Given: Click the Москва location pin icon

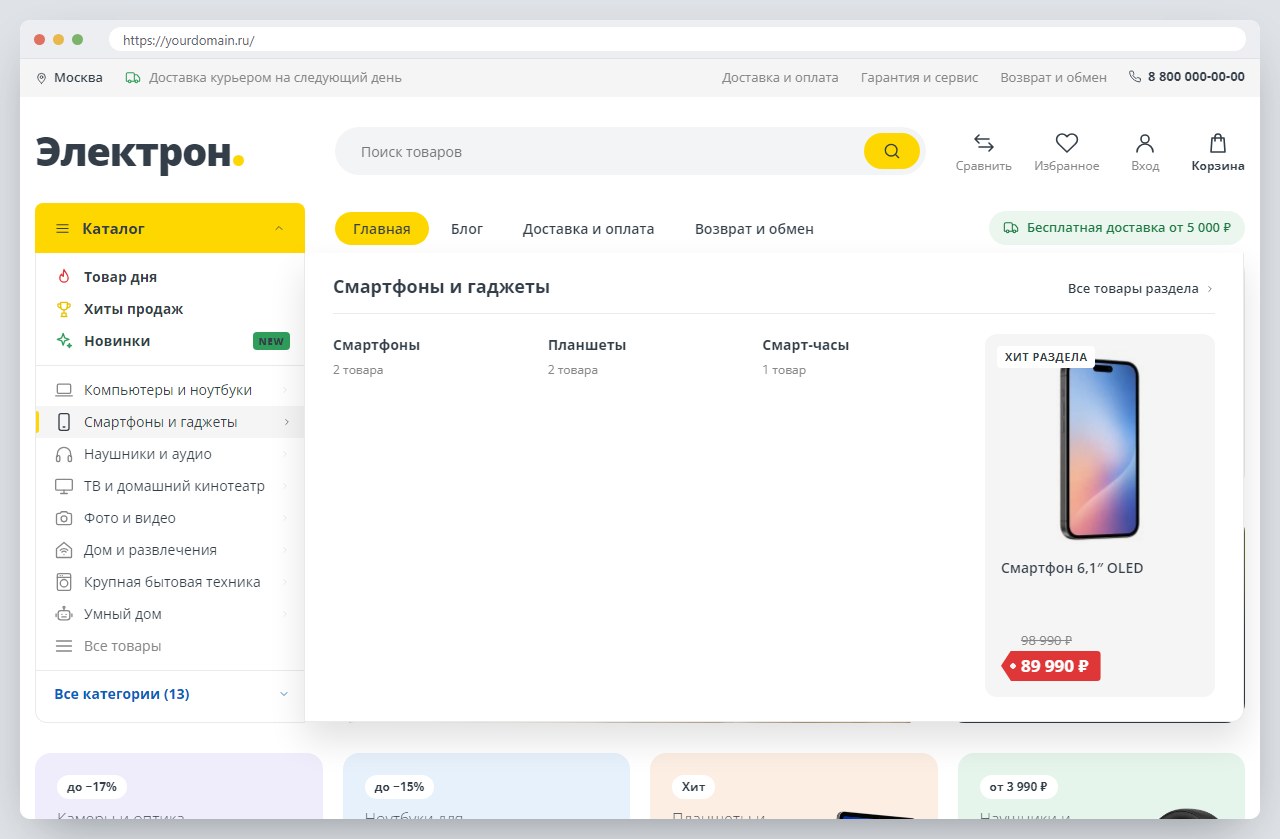Looking at the screenshot, I should [42, 78].
